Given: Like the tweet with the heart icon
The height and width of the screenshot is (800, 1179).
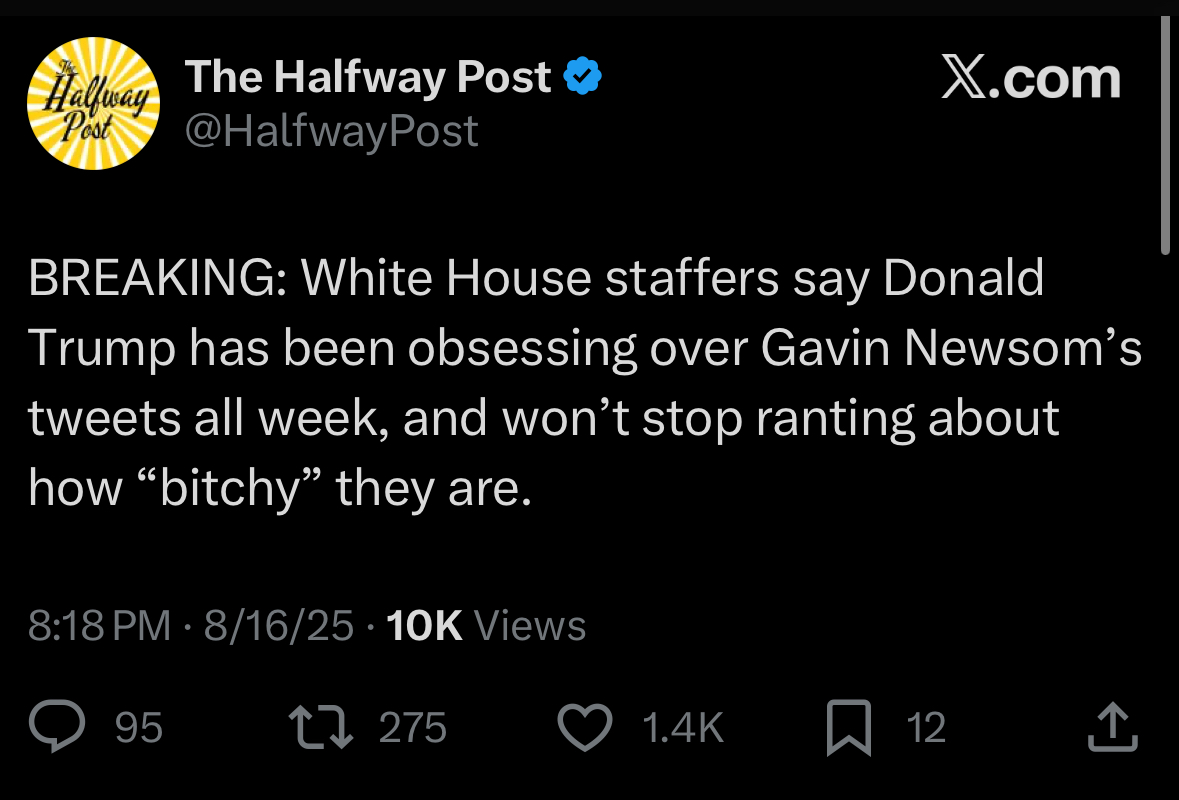Looking at the screenshot, I should [584, 727].
